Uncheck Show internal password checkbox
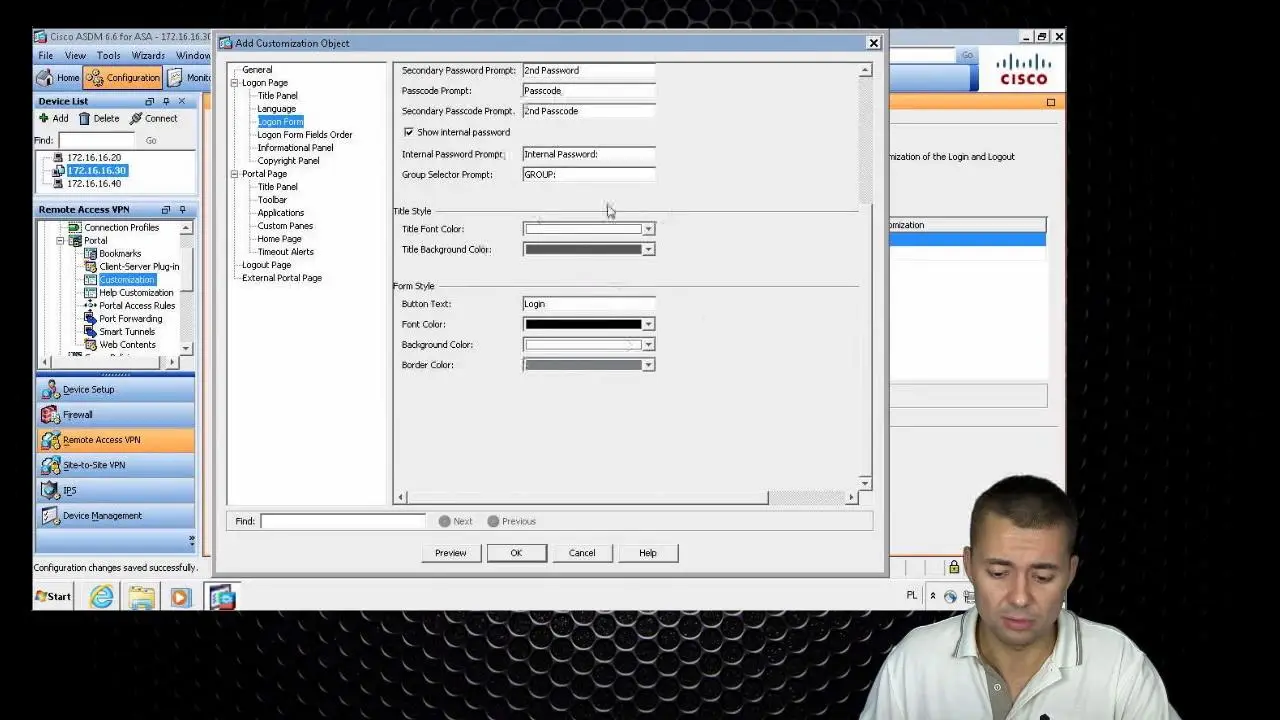Viewport: 1280px width, 720px height. pos(408,132)
